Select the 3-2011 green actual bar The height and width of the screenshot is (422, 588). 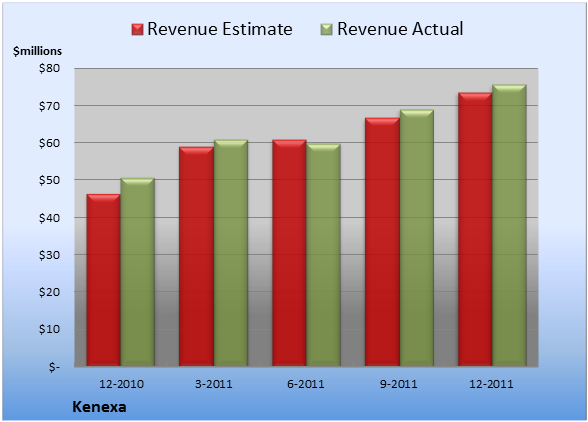[x=230, y=253]
